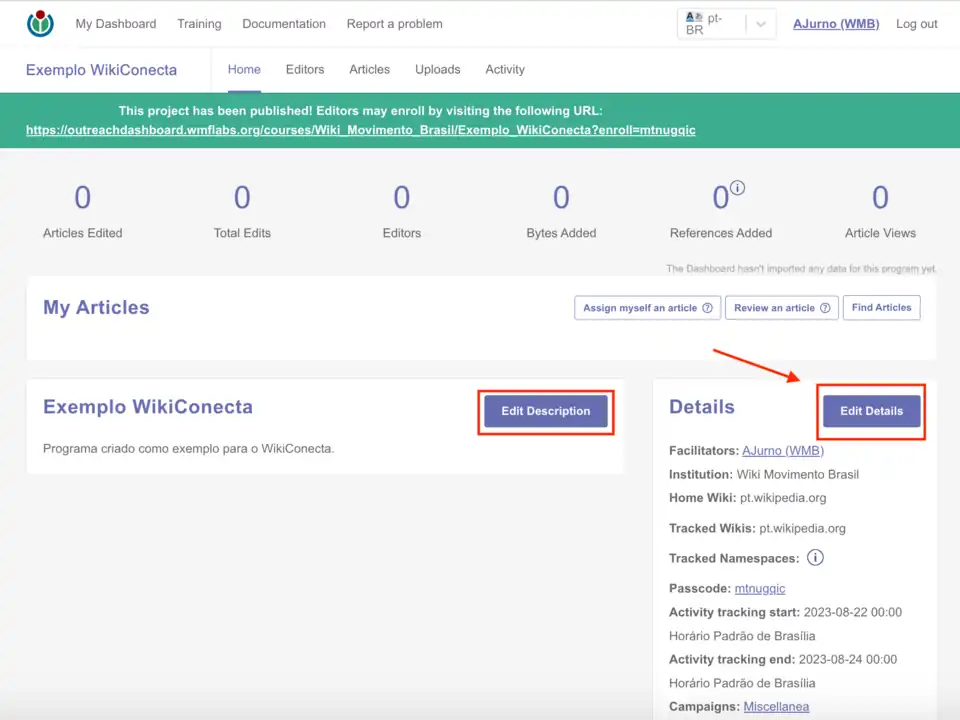Click info icon next to References Added
This screenshot has height=720, width=960.
[x=738, y=188]
